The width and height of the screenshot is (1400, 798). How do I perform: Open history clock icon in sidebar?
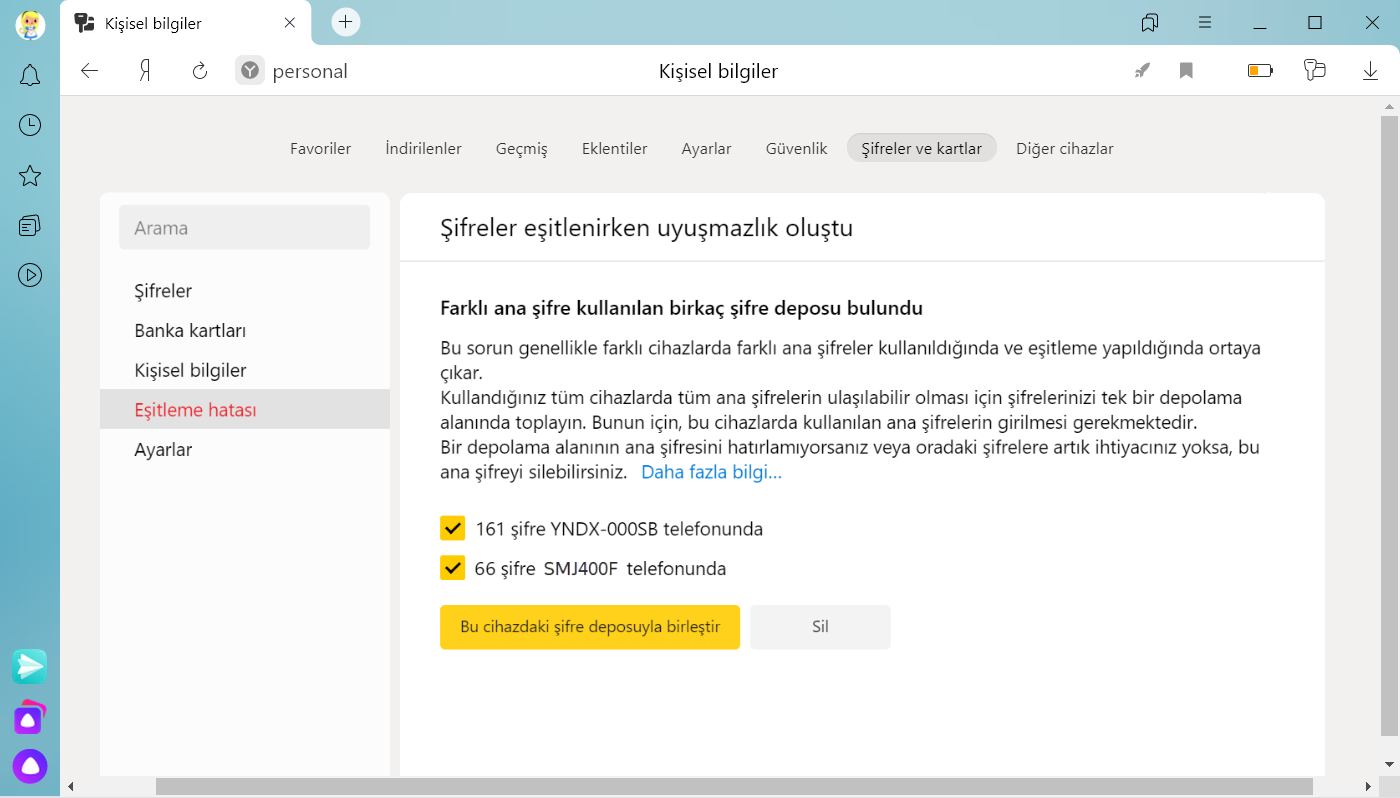[x=30, y=125]
